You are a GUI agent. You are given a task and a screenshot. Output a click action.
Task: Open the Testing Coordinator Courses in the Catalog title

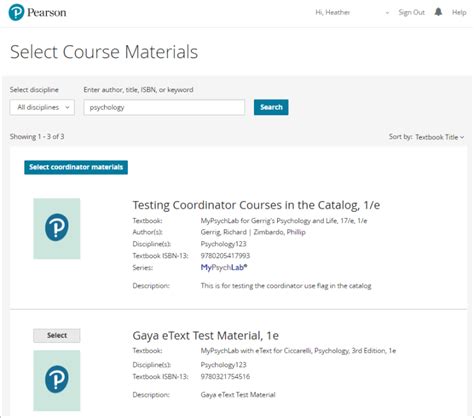(x=256, y=205)
